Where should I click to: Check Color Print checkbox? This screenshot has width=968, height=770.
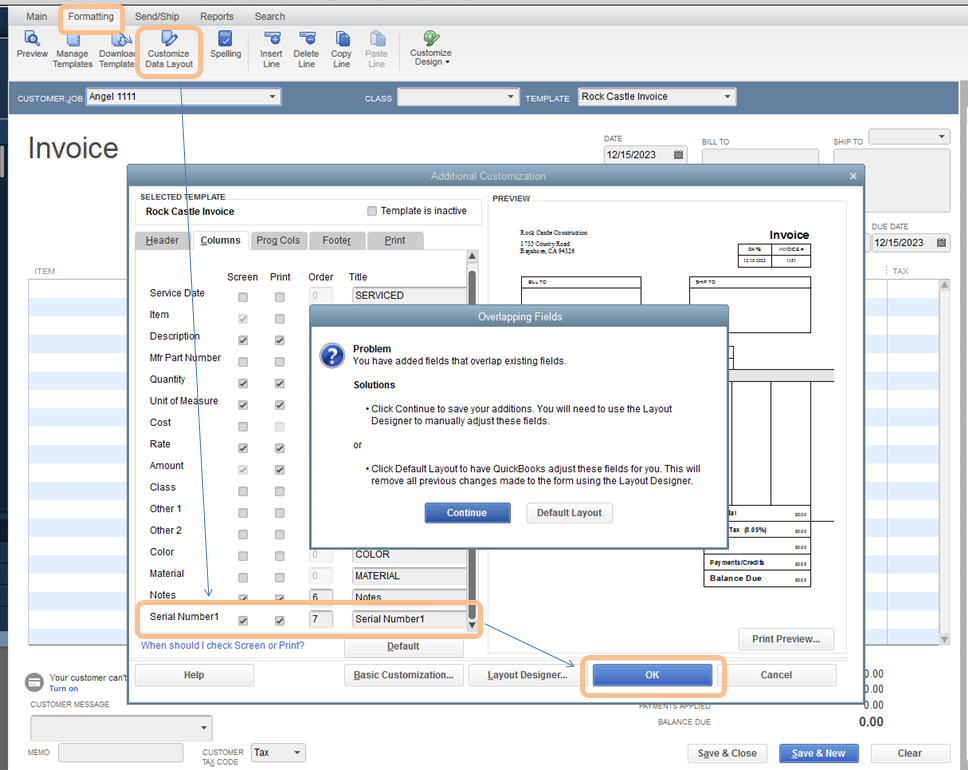coord(280,556)
